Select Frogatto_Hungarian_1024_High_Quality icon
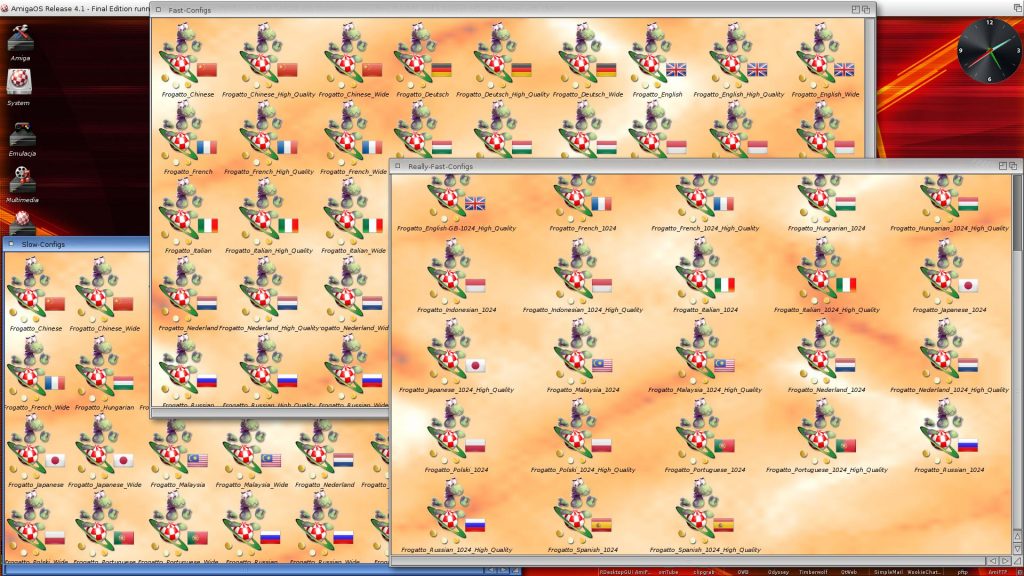Image resolution: width=1024 pixels, height=576 pixels. (949, 203)
